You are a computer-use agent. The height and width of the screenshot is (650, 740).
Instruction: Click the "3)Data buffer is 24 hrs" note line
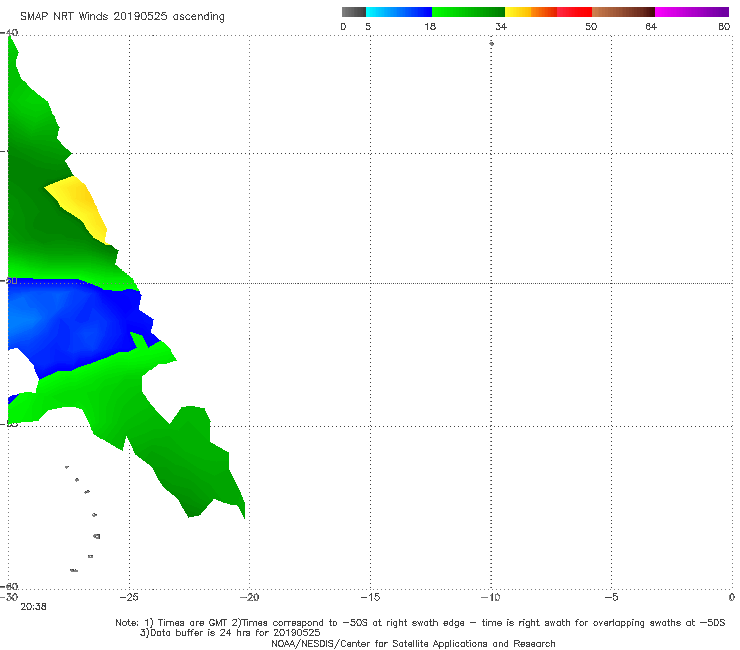(x=230, y=633)
